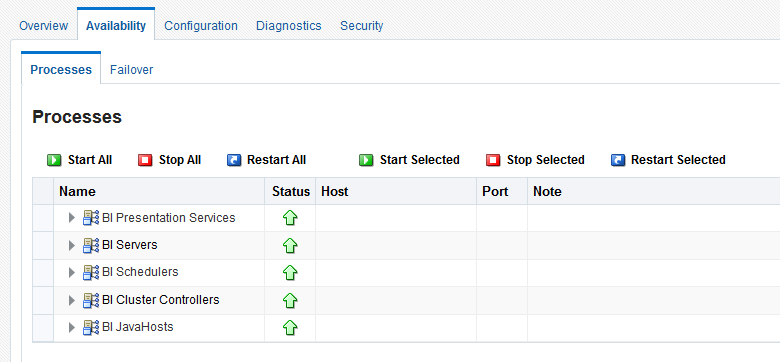Expand the BI JavaHosts row
Screen dimensions: 780x362
(72, 327)
